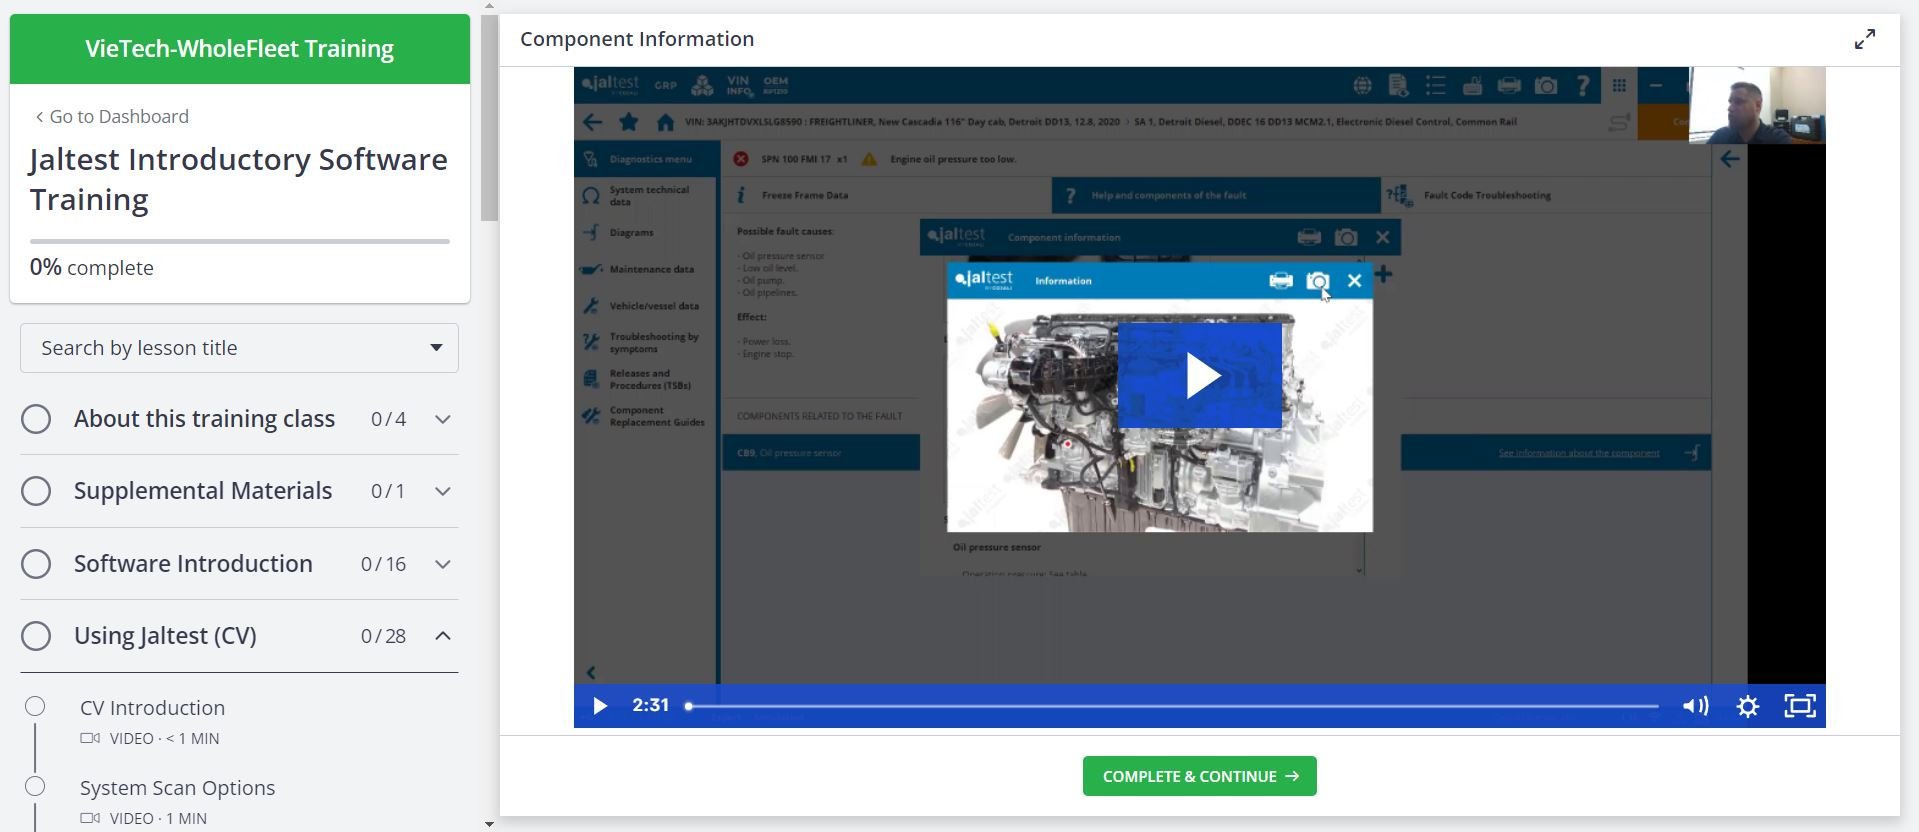This screenshot has width=1919, height=832.
Task: Open the Software Introduction section title
Action: click(x=193, y=564)
